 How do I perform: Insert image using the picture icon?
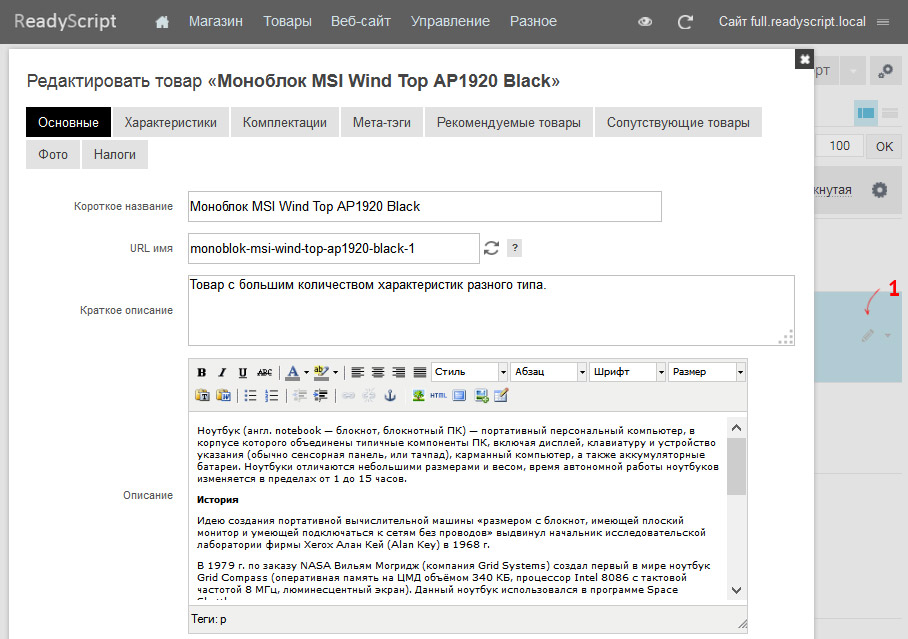pyautogui.click(x=418, y=396)
